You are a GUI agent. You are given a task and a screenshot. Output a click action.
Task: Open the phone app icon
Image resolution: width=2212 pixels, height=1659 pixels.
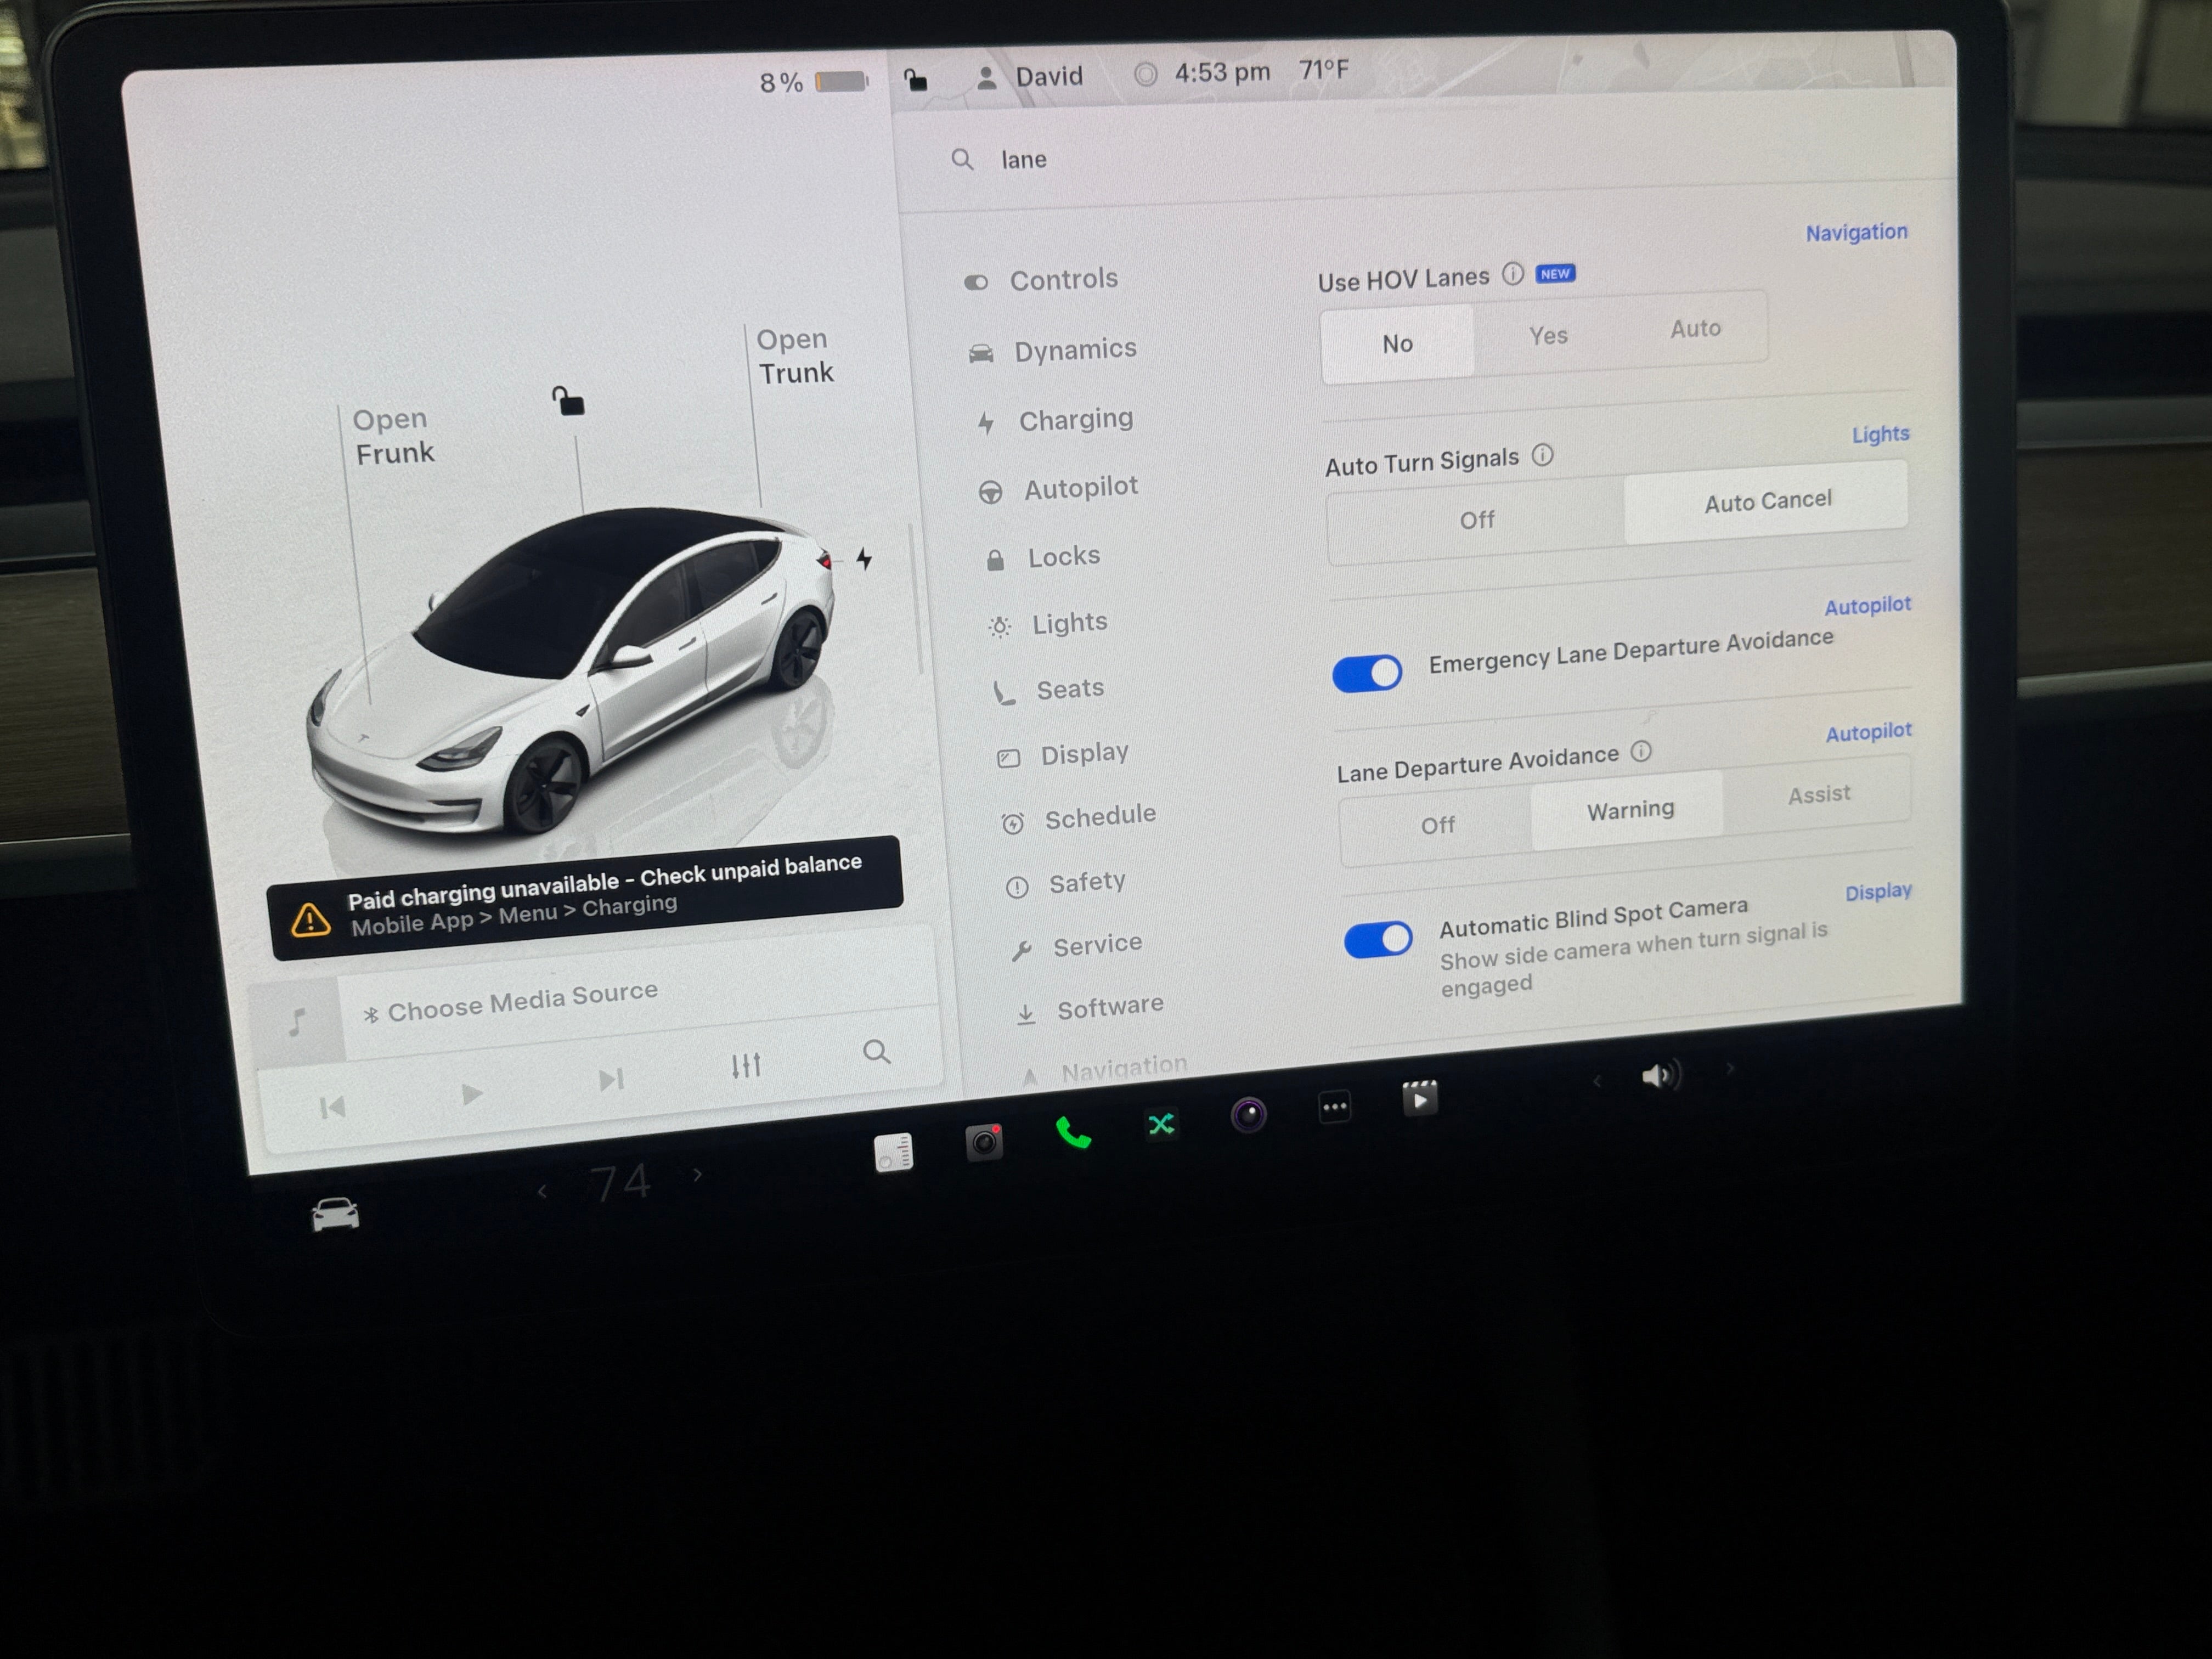tap(1073, 1133)
